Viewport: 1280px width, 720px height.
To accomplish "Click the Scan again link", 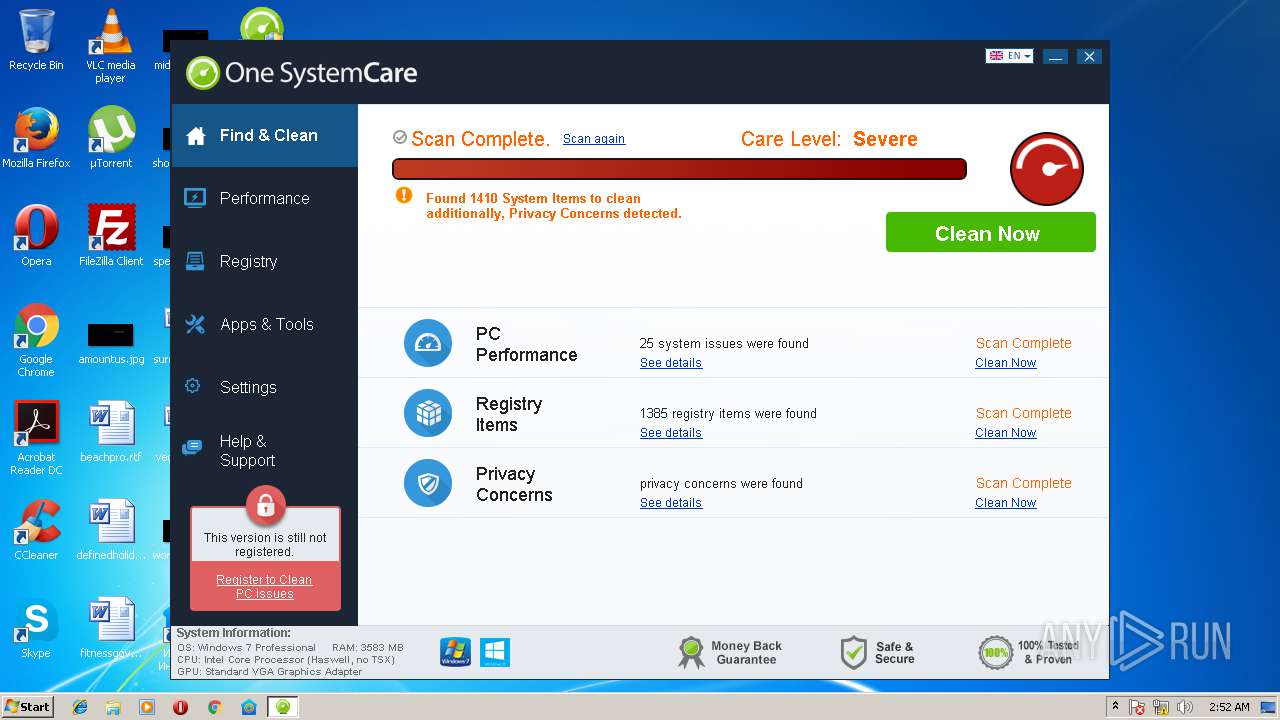I will (x=594, y=139).
